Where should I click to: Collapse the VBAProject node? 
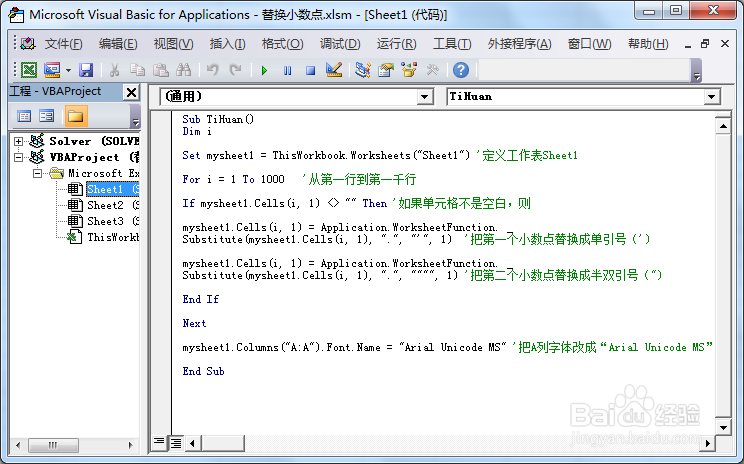click(18, 157)
